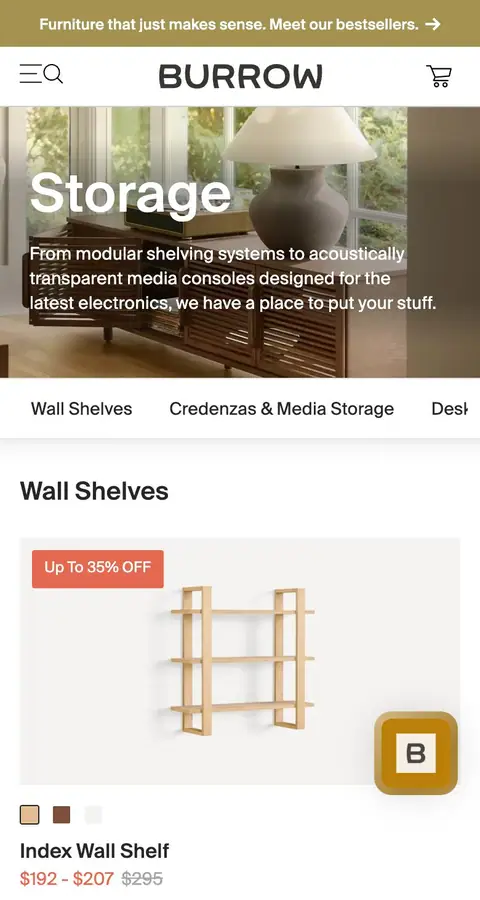View the Index Wall Shelf product image
Image resolution: width=480 pixels, height=900 pixels.
point(240,661)
